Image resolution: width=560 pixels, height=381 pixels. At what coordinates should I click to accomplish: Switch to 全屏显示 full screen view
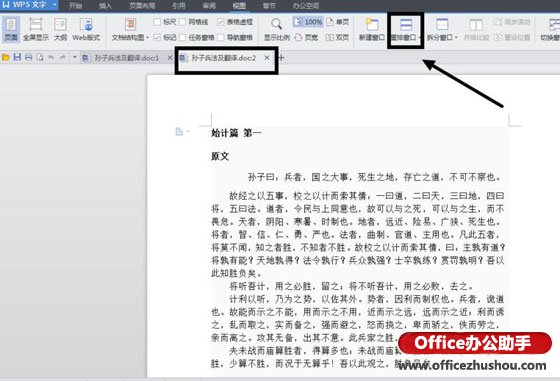tap(36, 29)
